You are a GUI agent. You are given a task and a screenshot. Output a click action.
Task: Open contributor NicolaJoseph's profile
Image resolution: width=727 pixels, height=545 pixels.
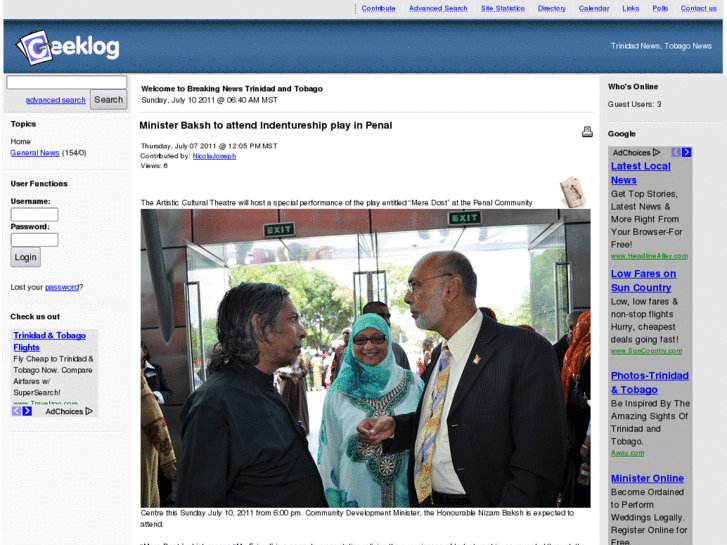(214, 156)
